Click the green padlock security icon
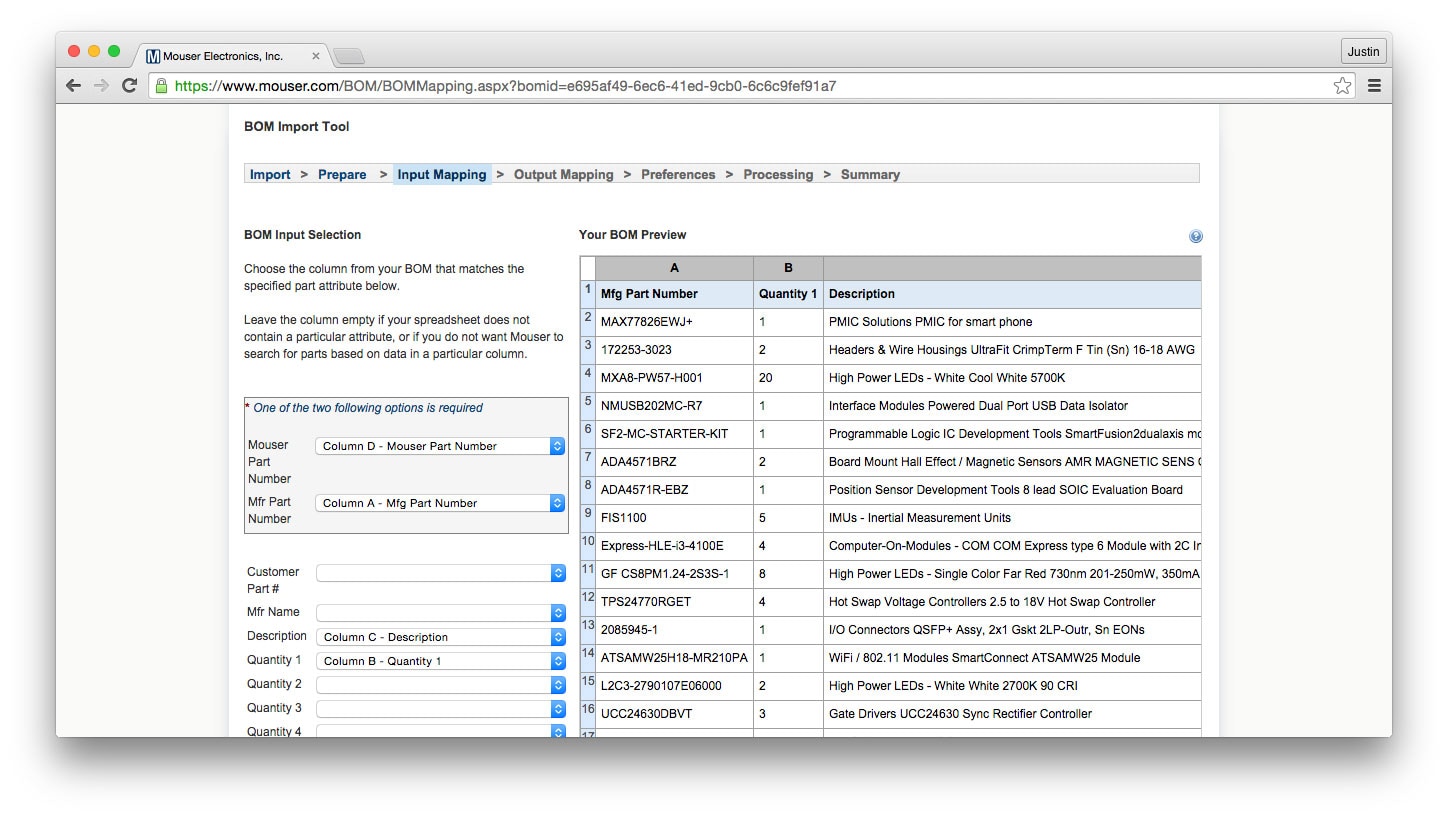This screenshot has height=817, width=1448. click(x=161, y=86)
